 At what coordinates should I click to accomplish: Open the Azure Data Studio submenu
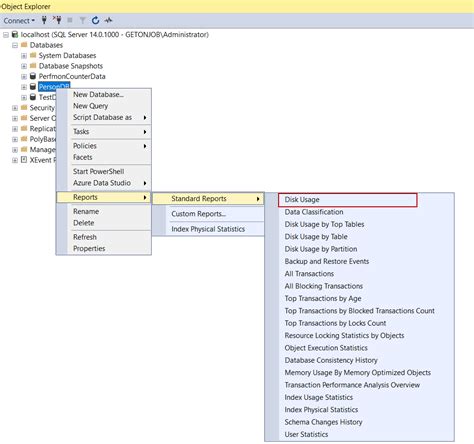(x=104, y=183)
